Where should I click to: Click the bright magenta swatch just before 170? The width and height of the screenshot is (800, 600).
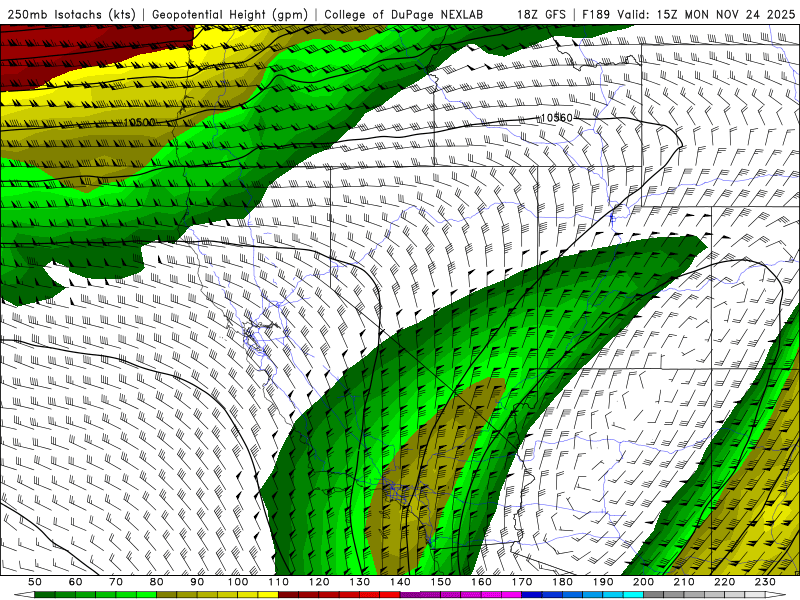tap(511, 595)
